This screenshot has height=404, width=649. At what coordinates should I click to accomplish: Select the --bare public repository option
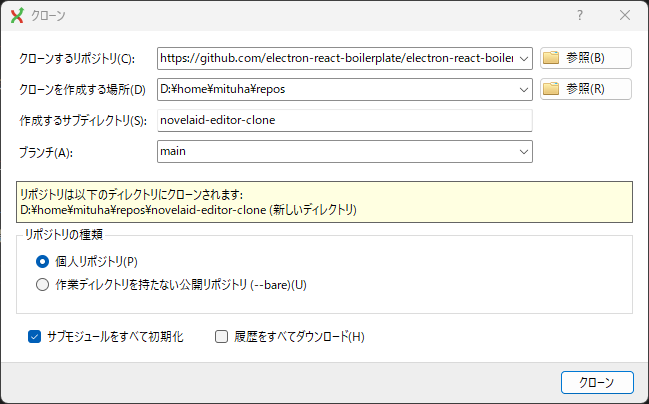pos(42,284)
